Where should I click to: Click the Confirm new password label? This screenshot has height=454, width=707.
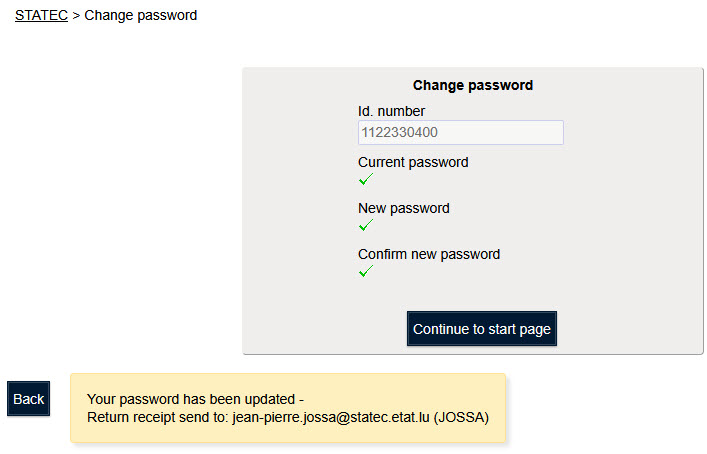[429, 254]
